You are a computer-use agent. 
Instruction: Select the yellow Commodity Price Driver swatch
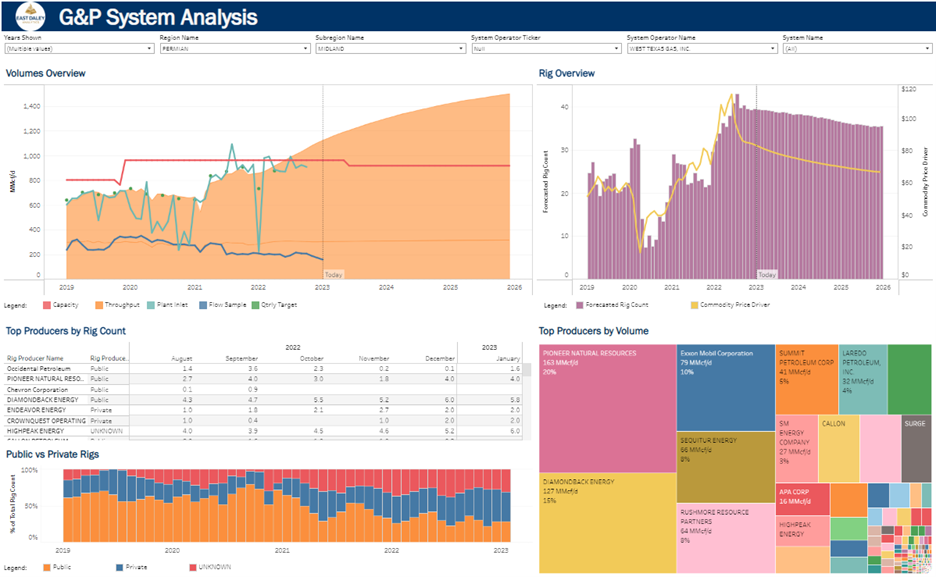694,305
